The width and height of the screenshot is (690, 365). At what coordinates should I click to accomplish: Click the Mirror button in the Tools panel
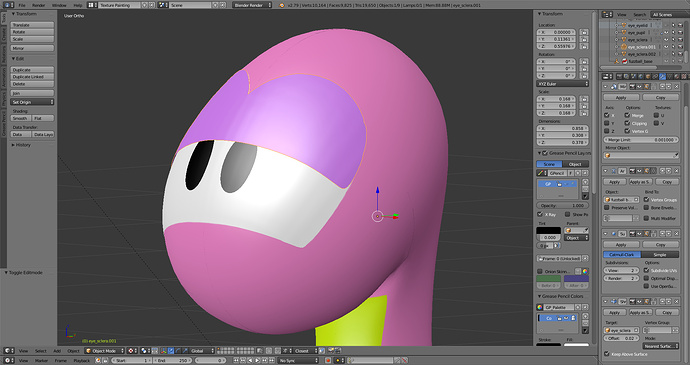[x=33, y=48]
